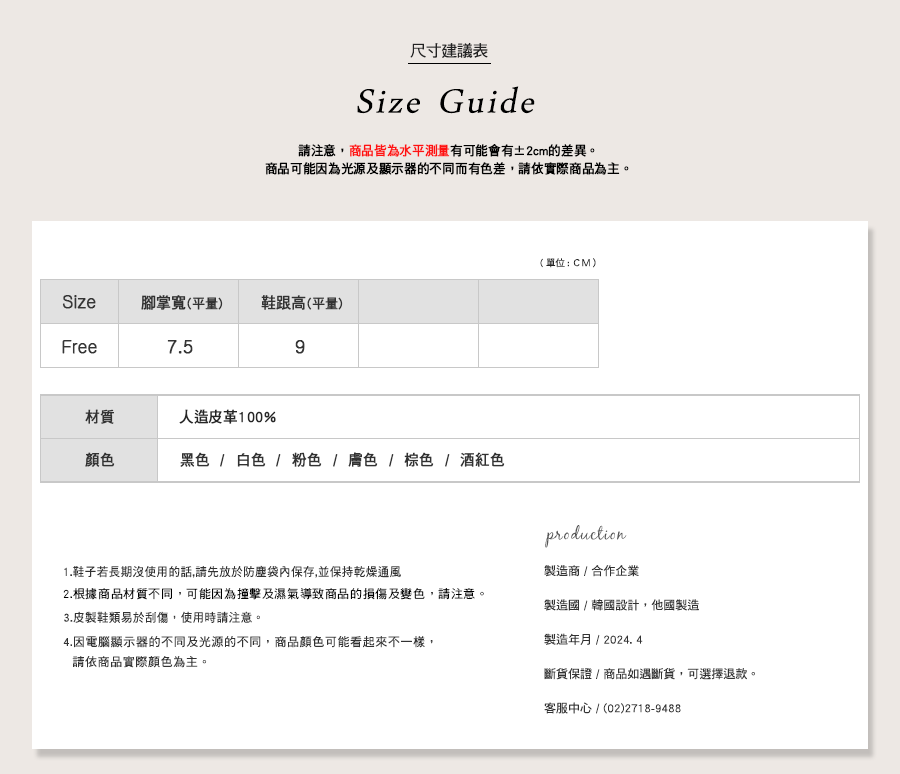Click the (單位:CM) unit label
The image size is (900, 774).
click(567, 263)
